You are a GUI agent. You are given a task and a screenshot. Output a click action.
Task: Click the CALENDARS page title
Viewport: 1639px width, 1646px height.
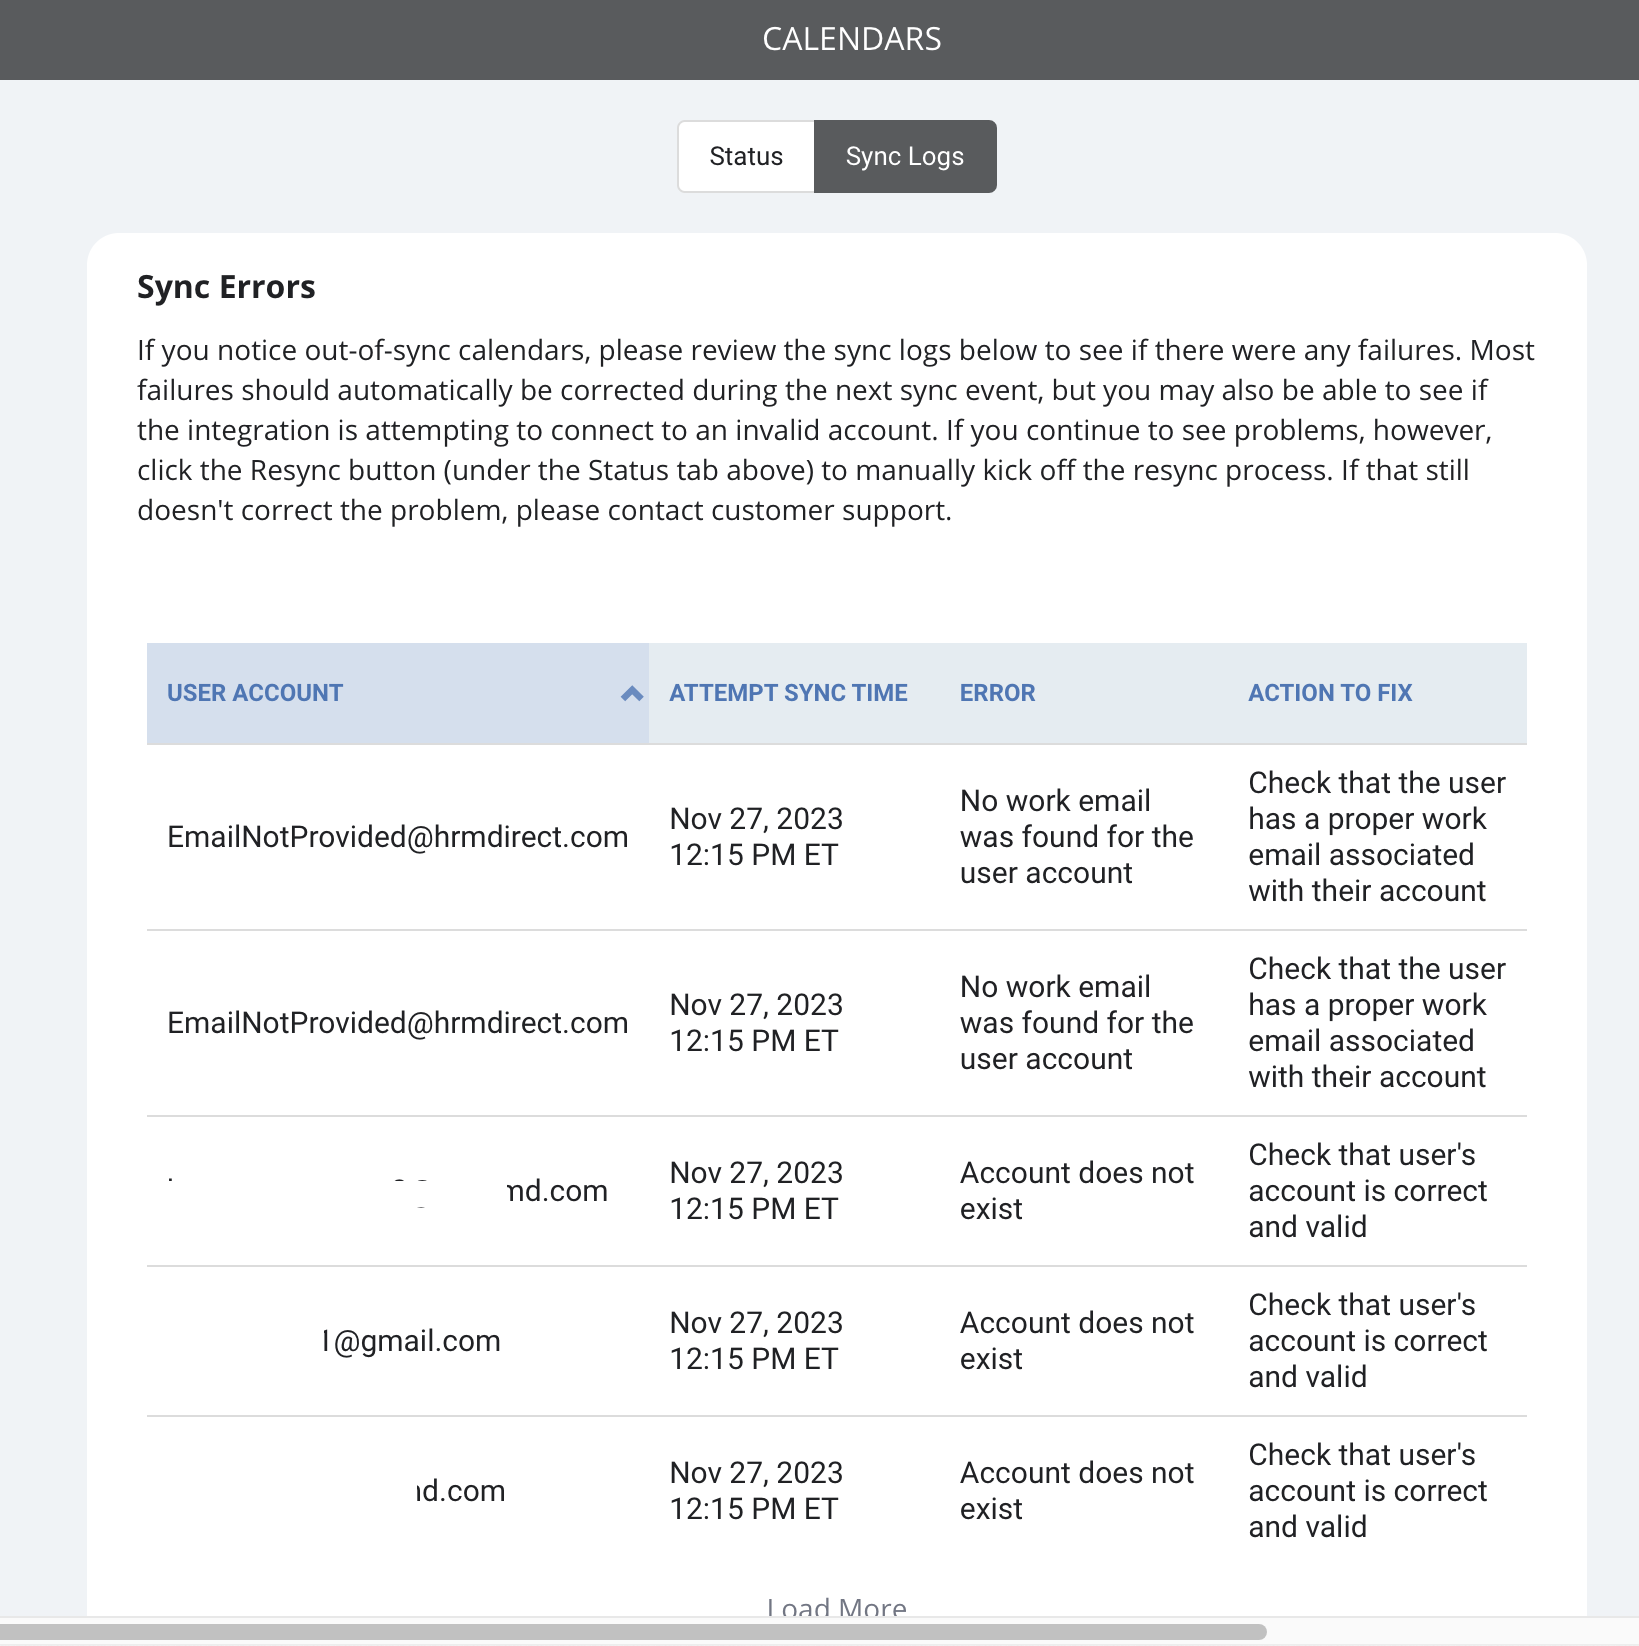pyautogui.click(x=851, y=39)
